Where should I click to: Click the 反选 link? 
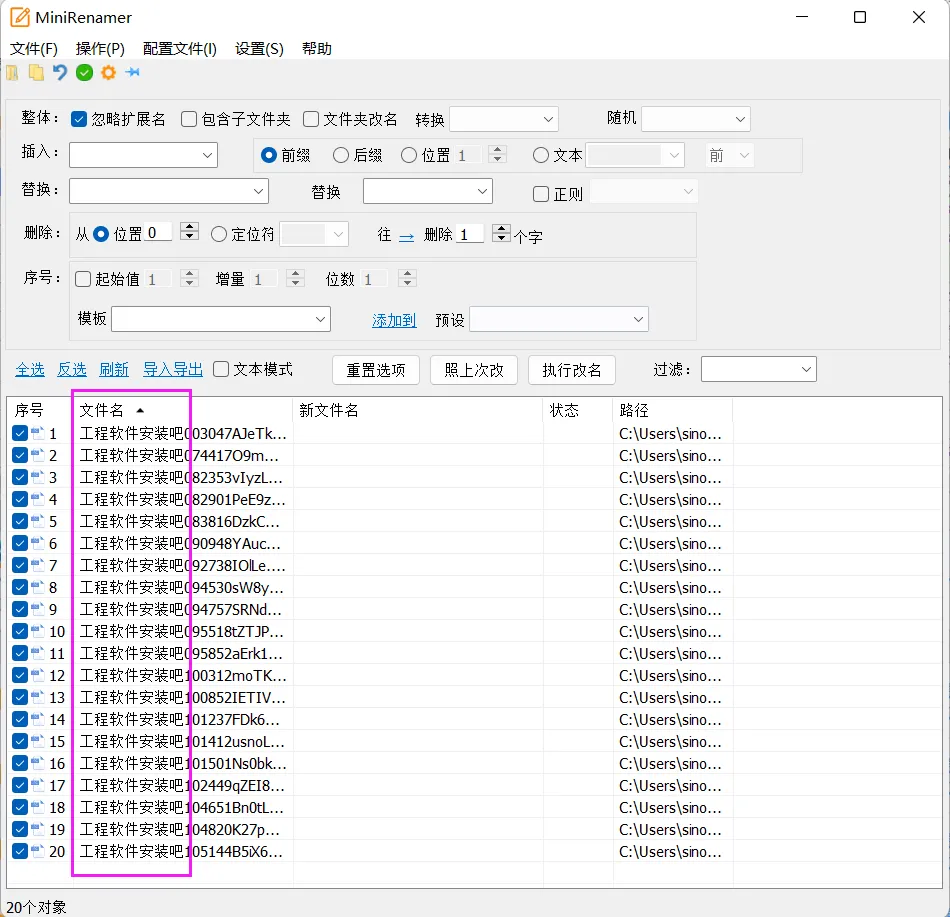click(x=71, y=369)
